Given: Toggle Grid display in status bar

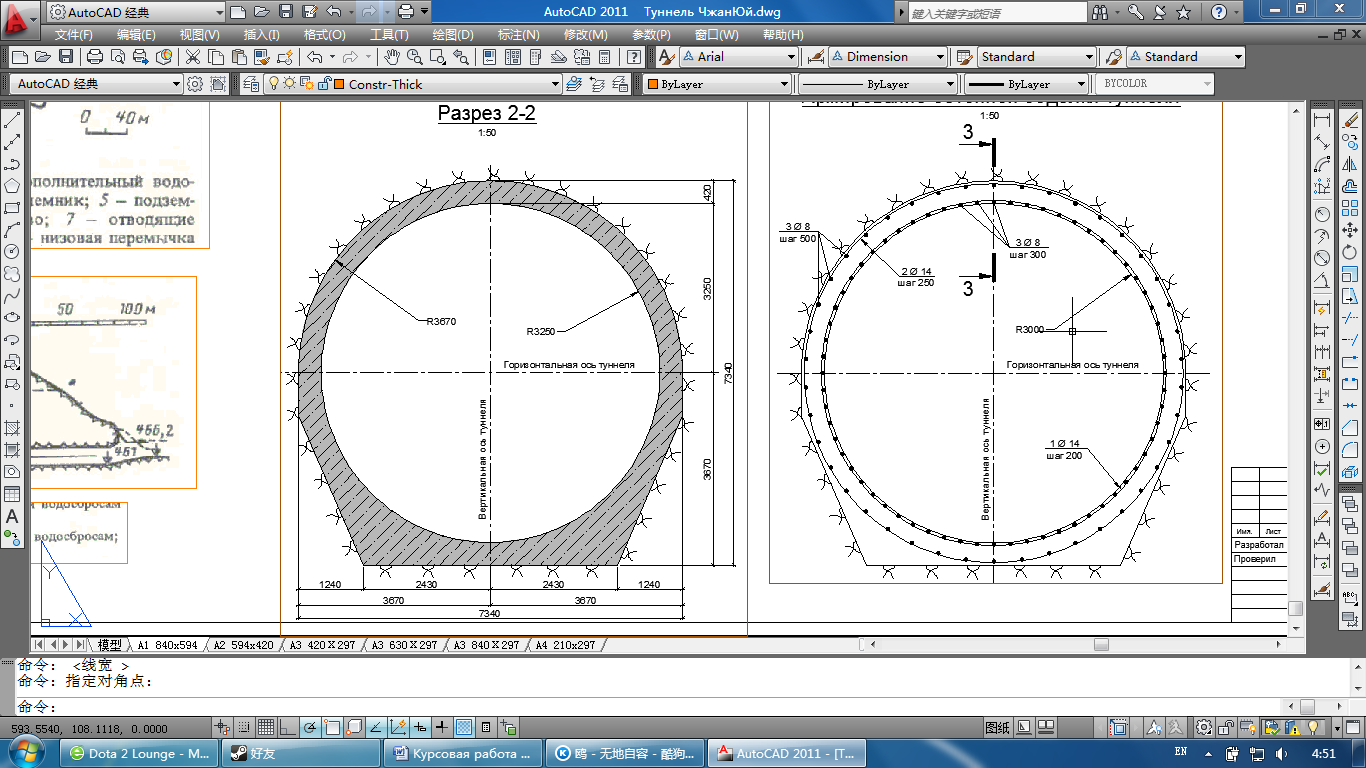Looking at the screenshot, I should click(266, 727).
